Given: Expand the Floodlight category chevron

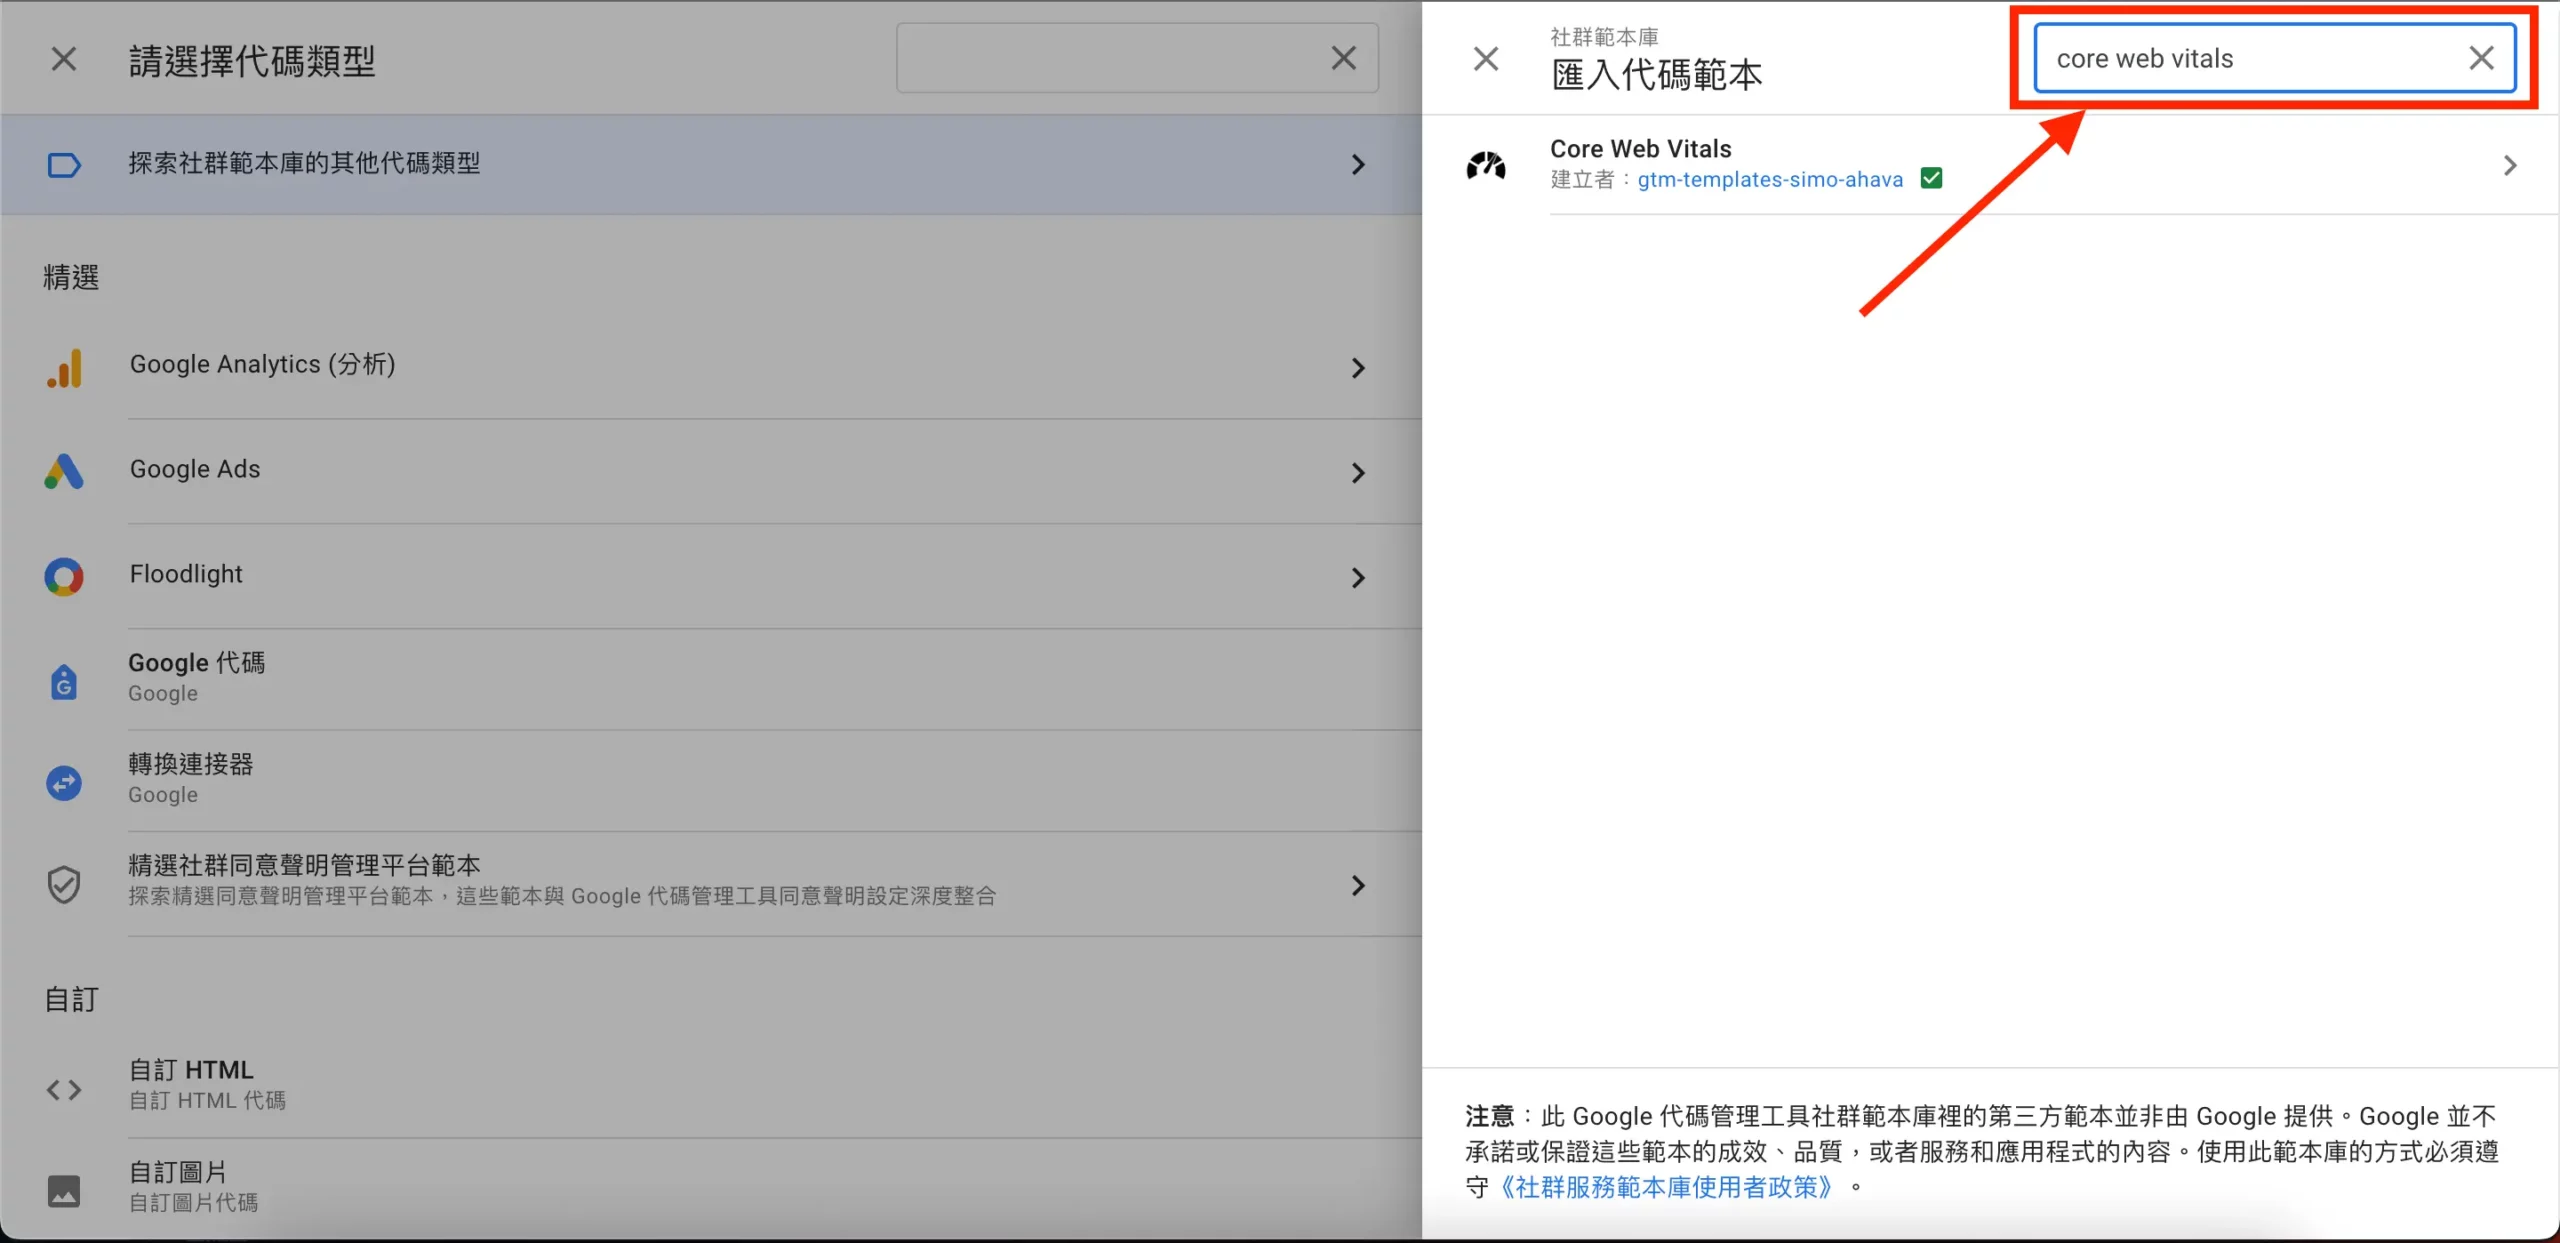Looking at the screenshot, I should pyautogui.click(x=1359, y=577).
